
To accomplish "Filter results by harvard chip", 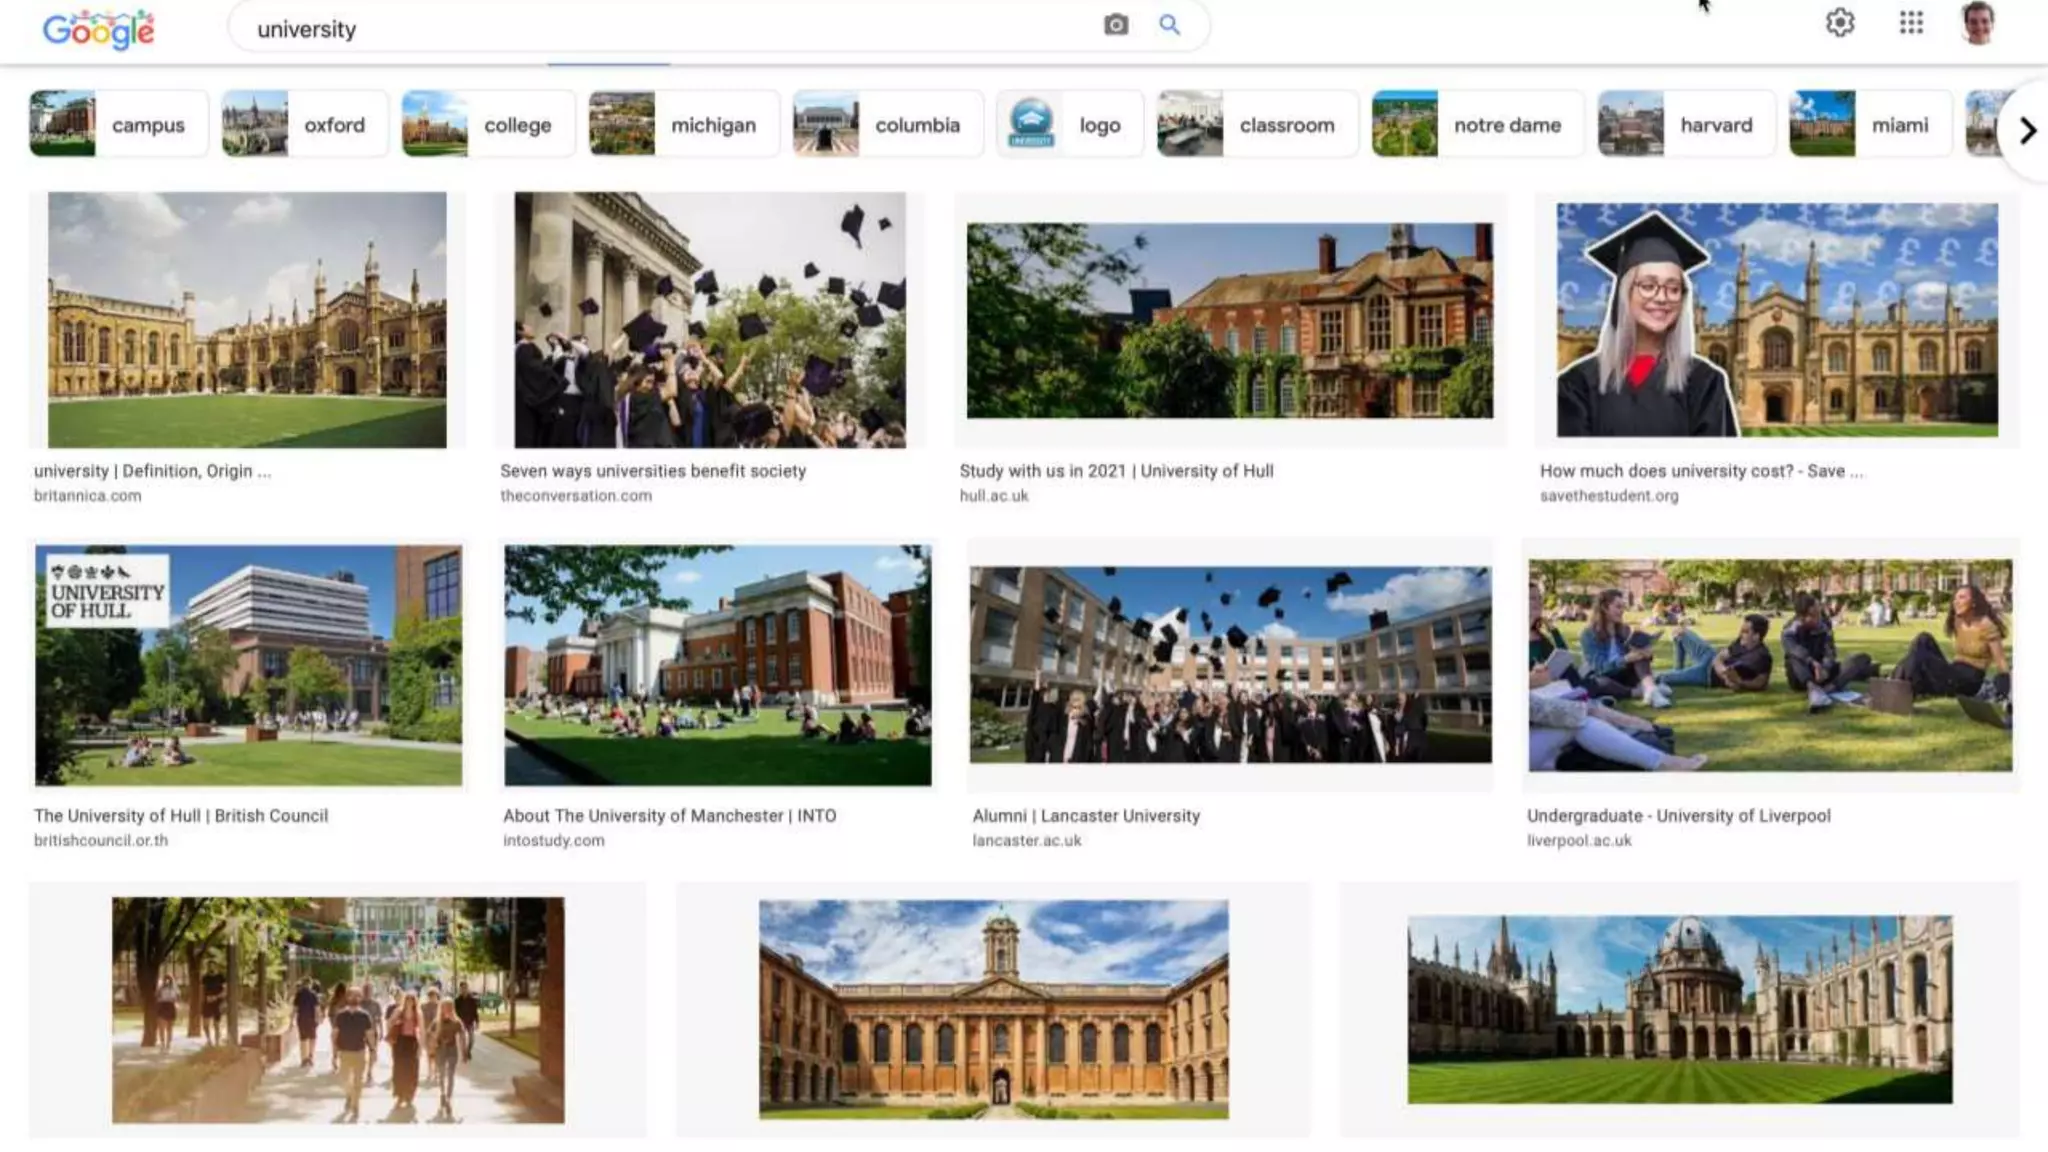I will pos(1686,124).
